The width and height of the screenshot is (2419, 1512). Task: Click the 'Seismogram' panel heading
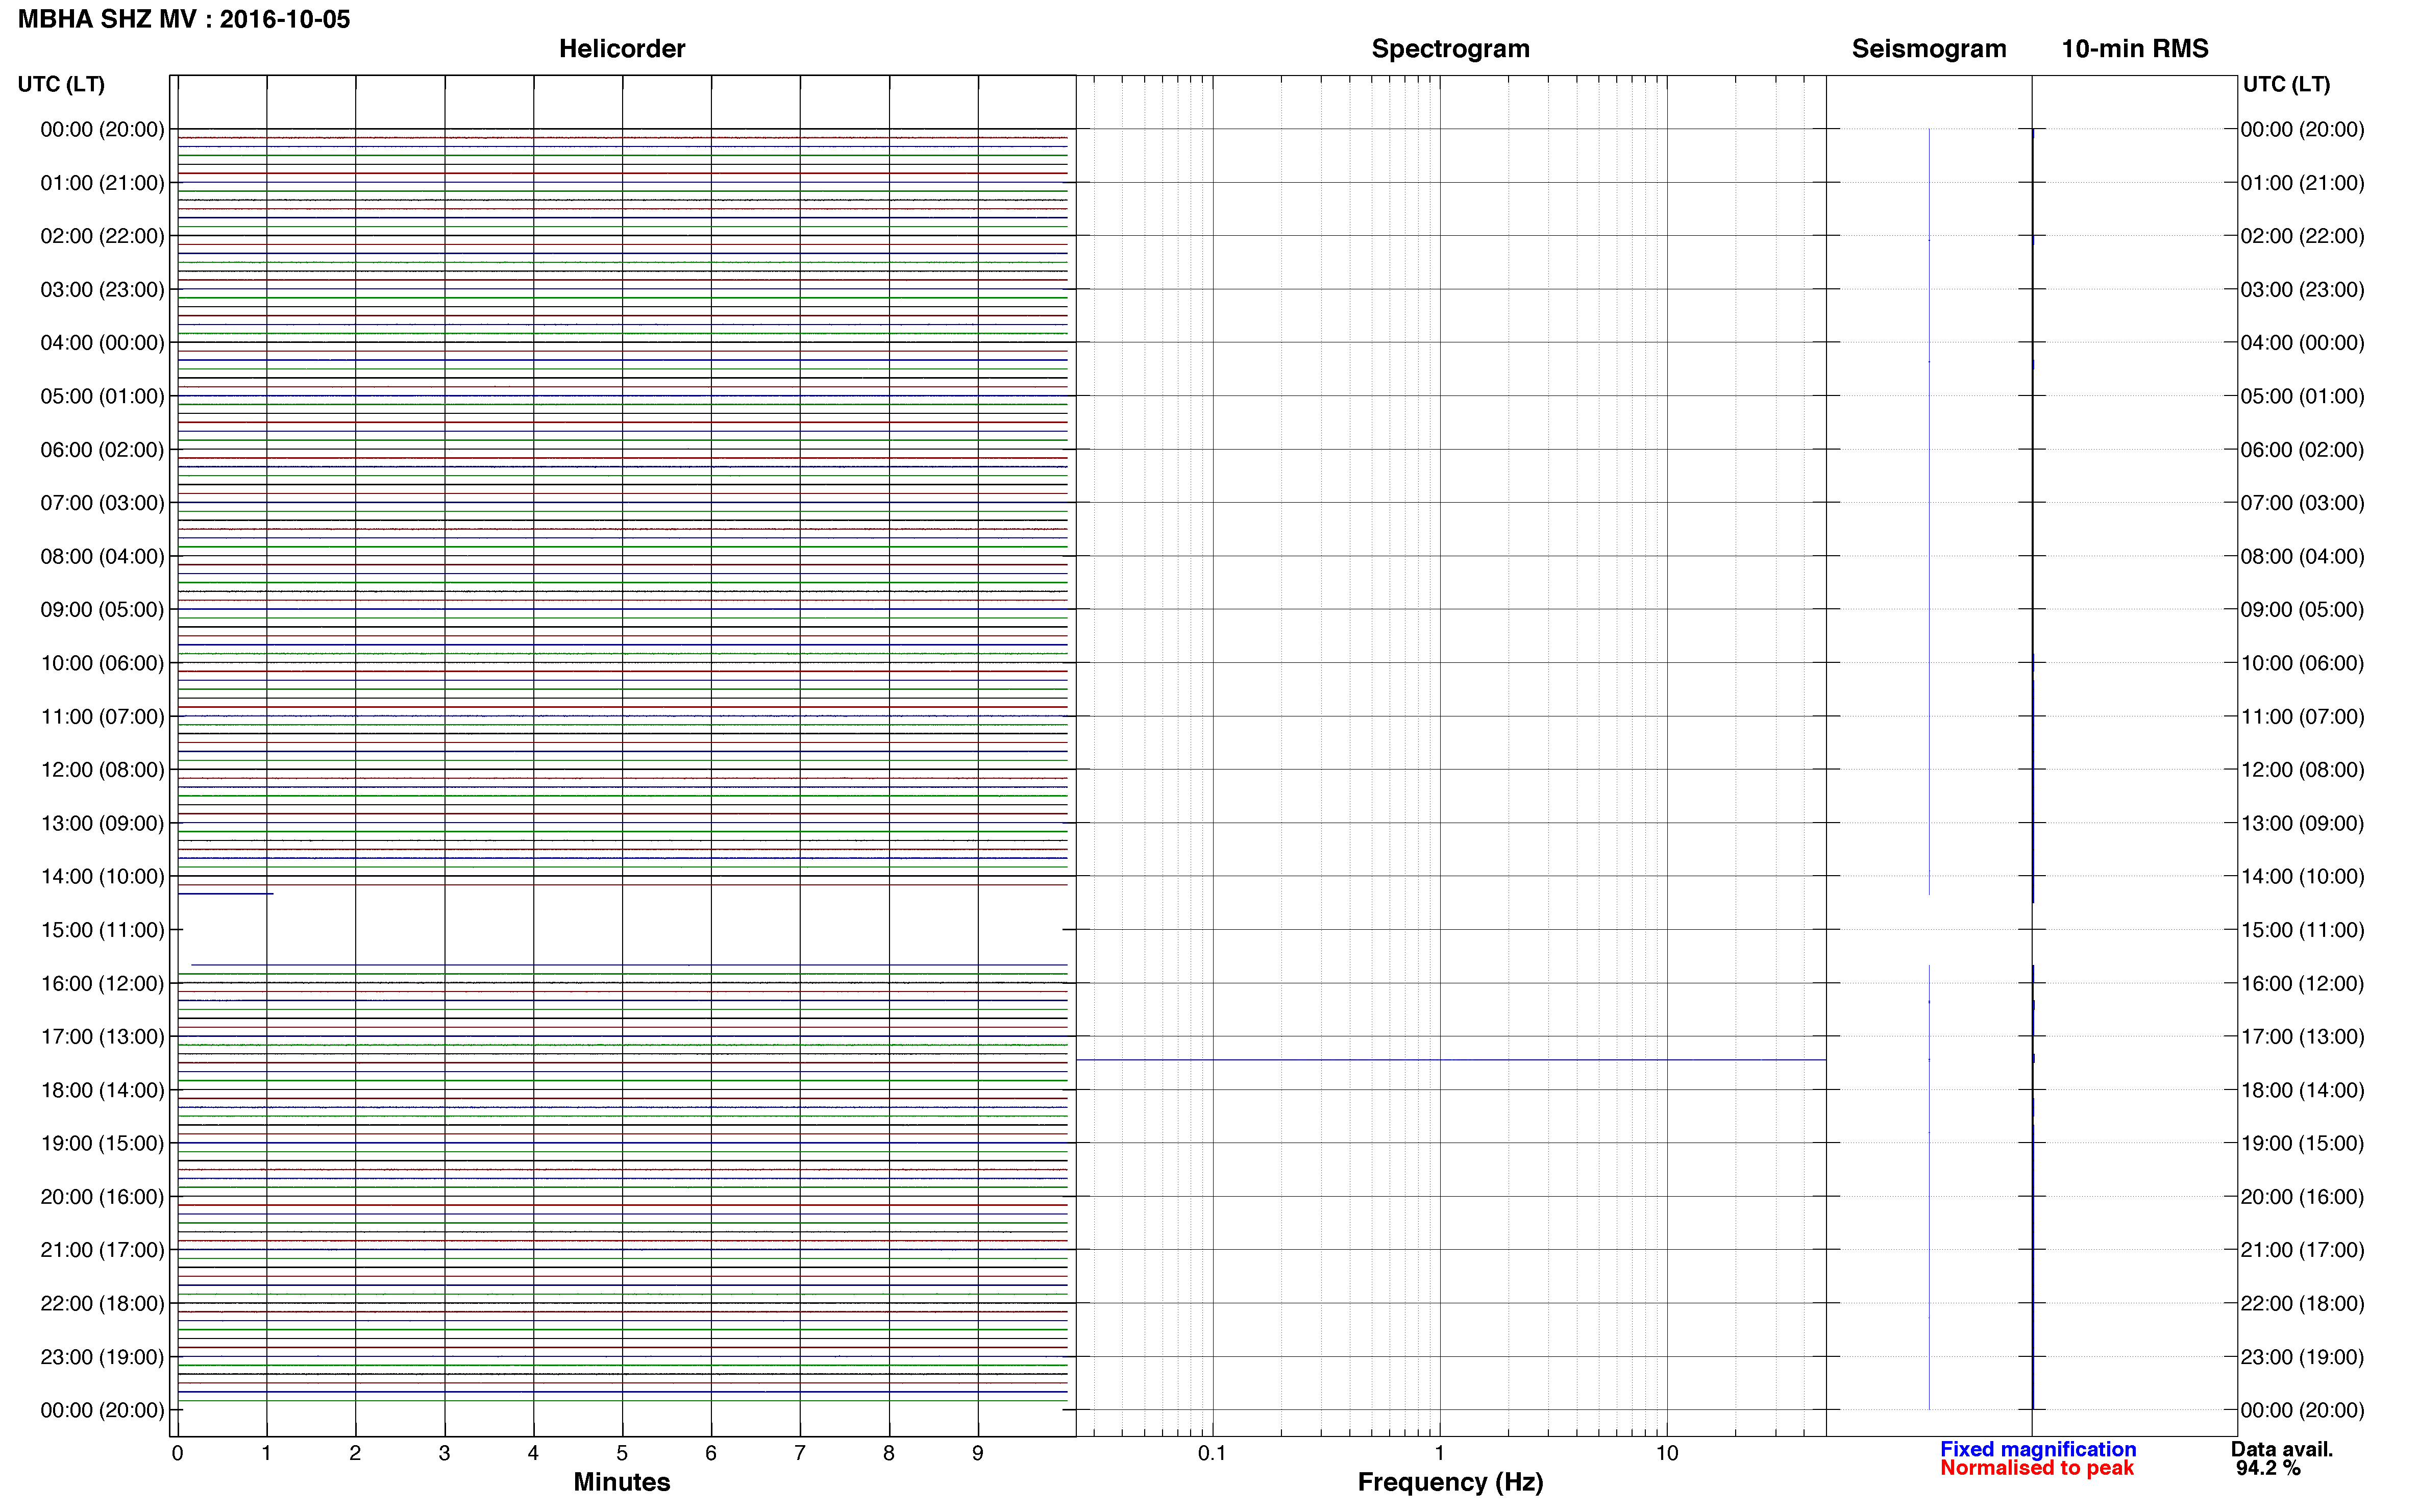coord(1929,49)
